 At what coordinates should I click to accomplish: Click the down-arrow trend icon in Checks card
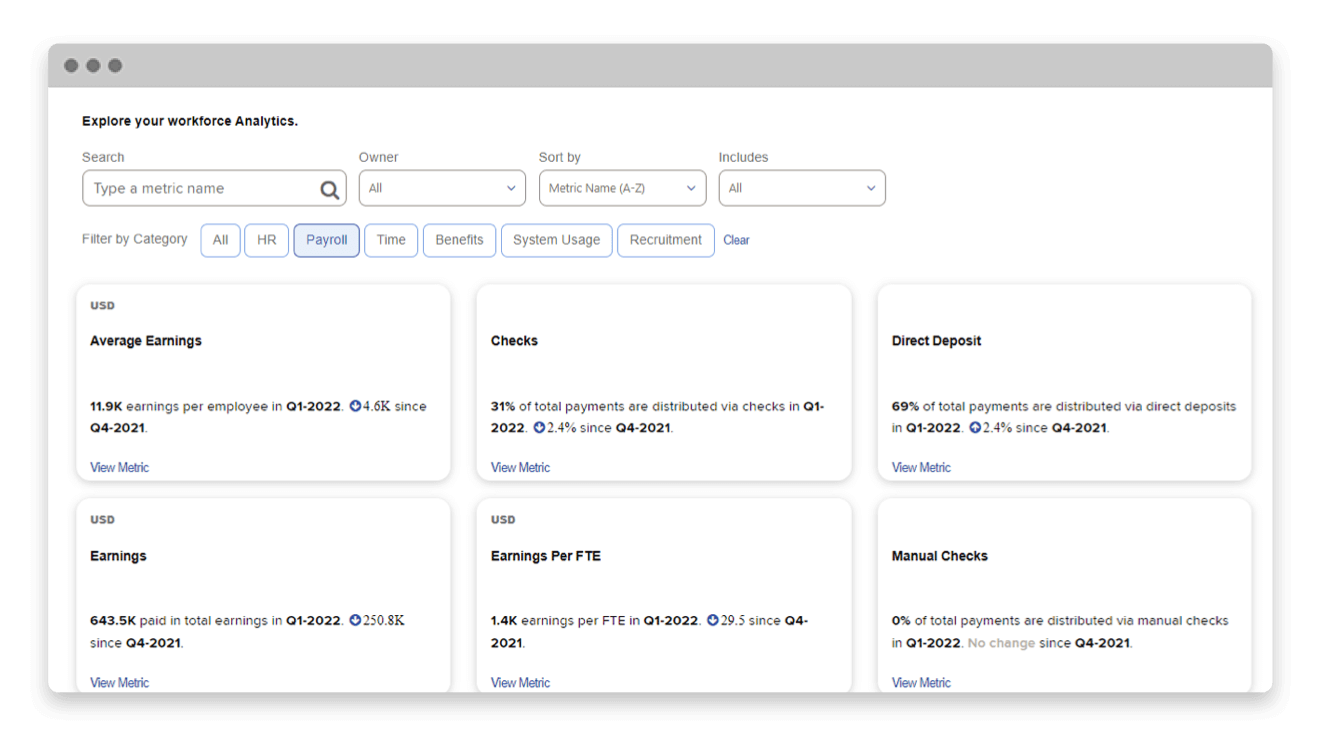click(539, 428)
